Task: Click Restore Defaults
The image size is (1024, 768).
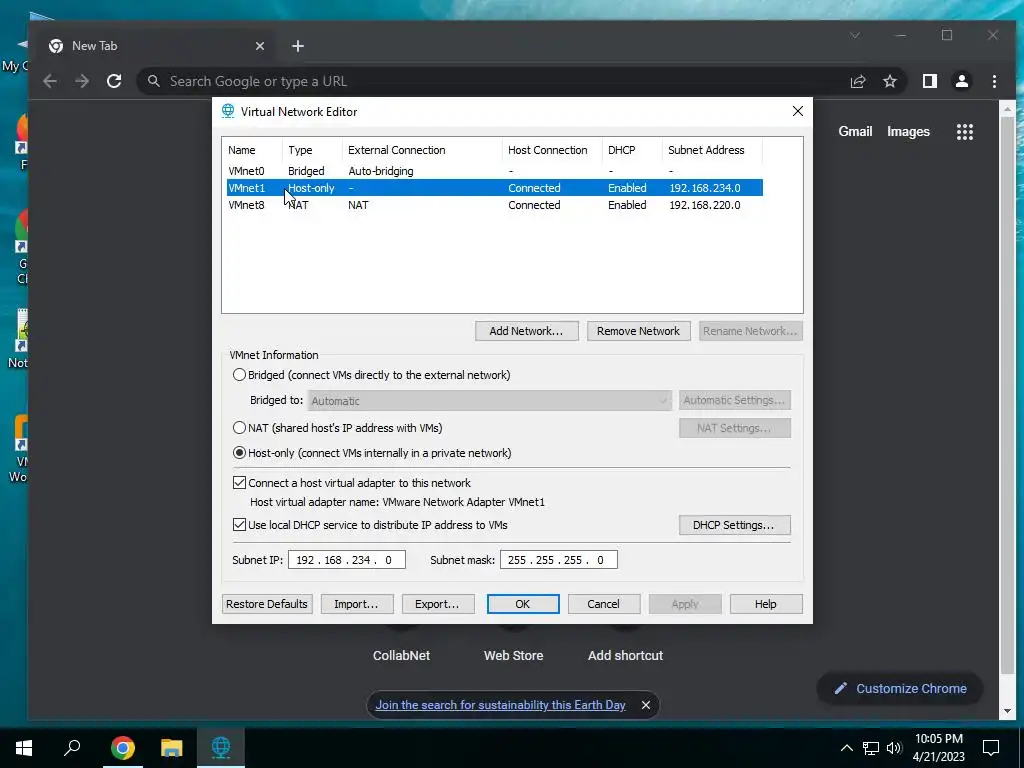Action: 267,604
